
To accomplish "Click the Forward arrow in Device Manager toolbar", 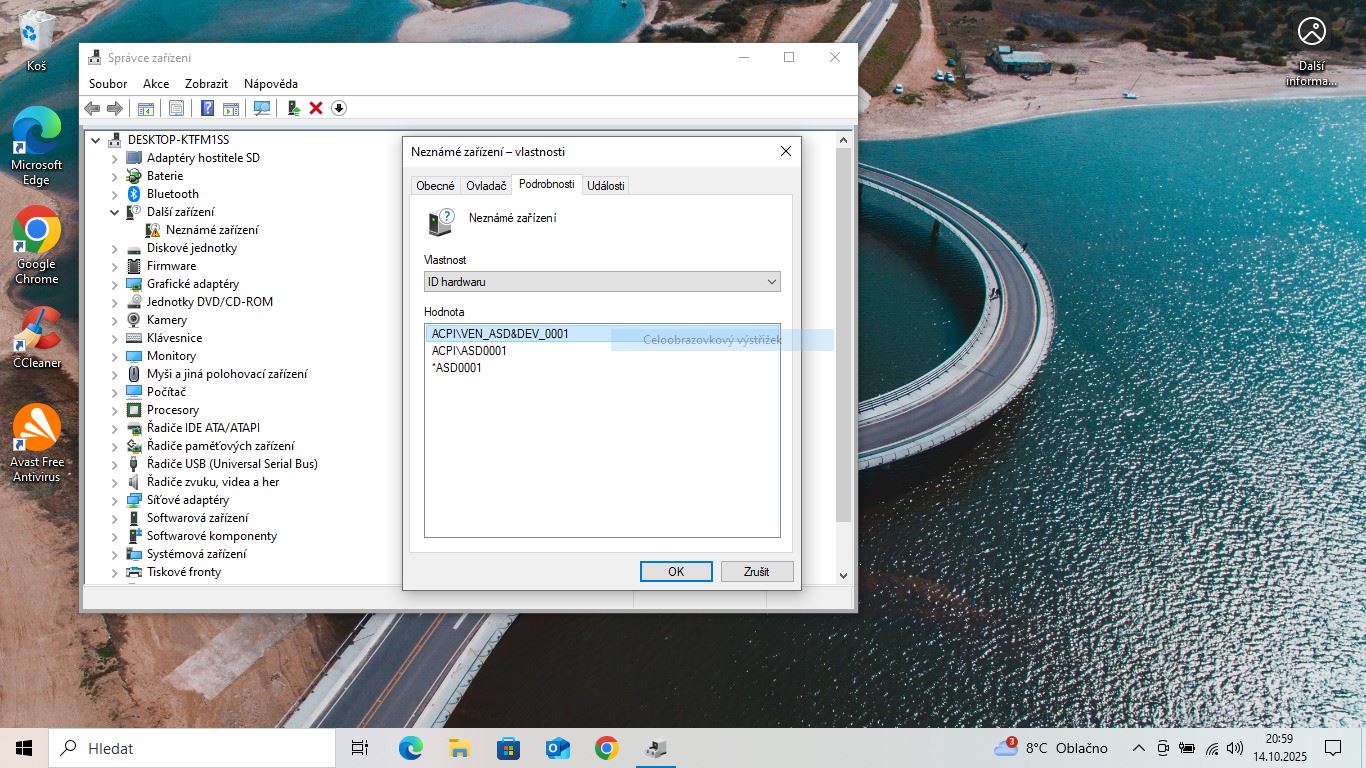I will pyautogui.click(x=115, y=108).
